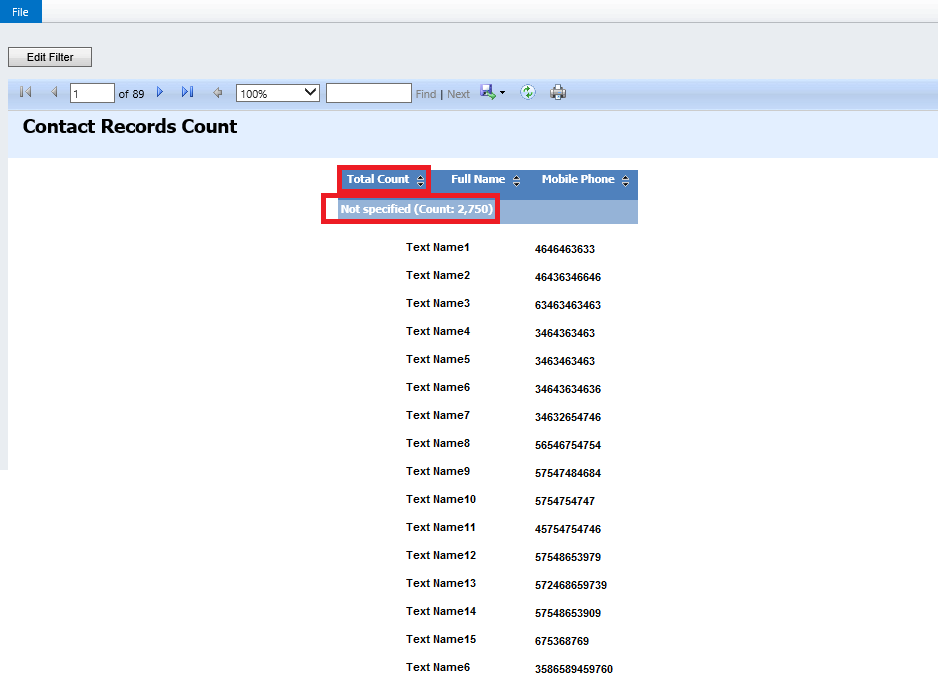Viewport: 938px width, 694px height.
Task: Refresh the report
Action: (x=528, y=92)
